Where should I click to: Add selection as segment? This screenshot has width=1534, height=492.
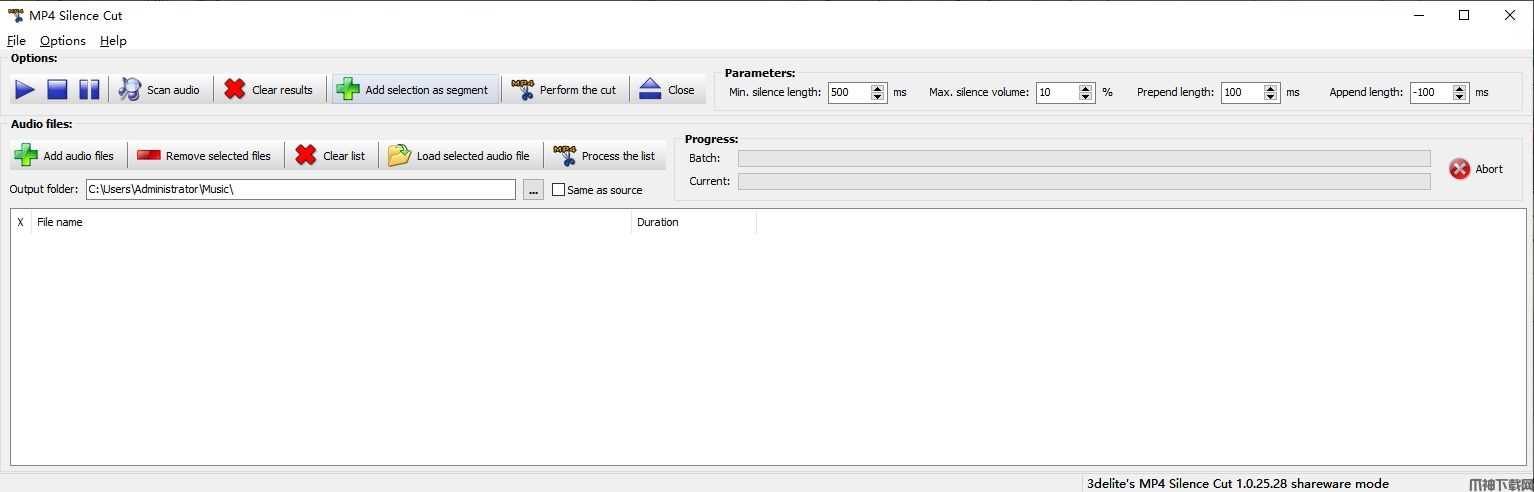click(414, 90)
